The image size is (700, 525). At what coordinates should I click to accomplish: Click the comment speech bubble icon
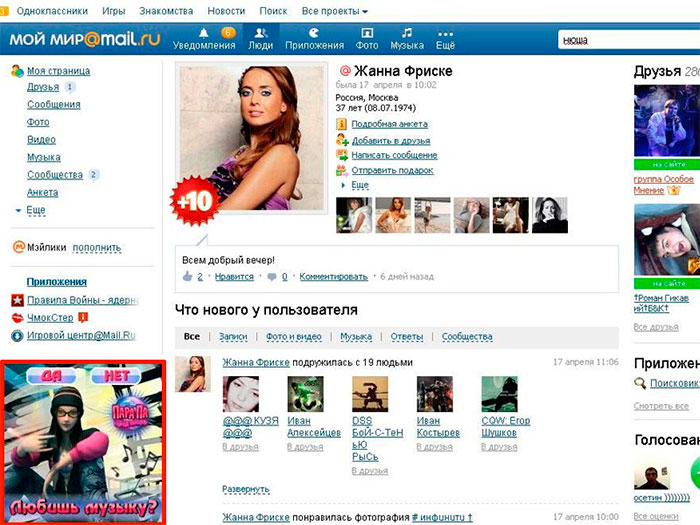271,277
